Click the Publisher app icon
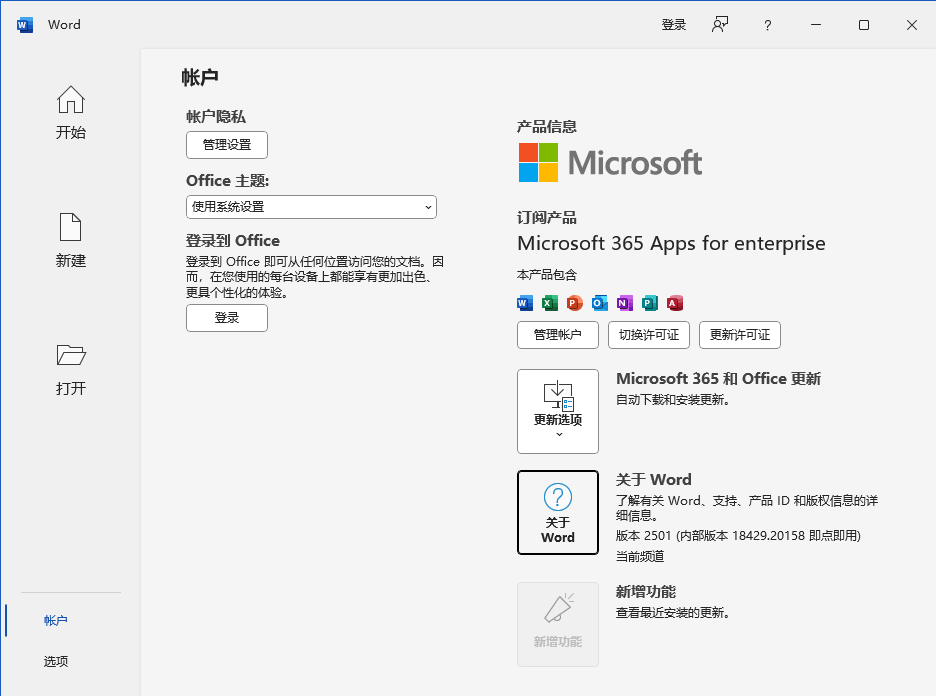This screenshot has height=696, width=936. (649, 303)
